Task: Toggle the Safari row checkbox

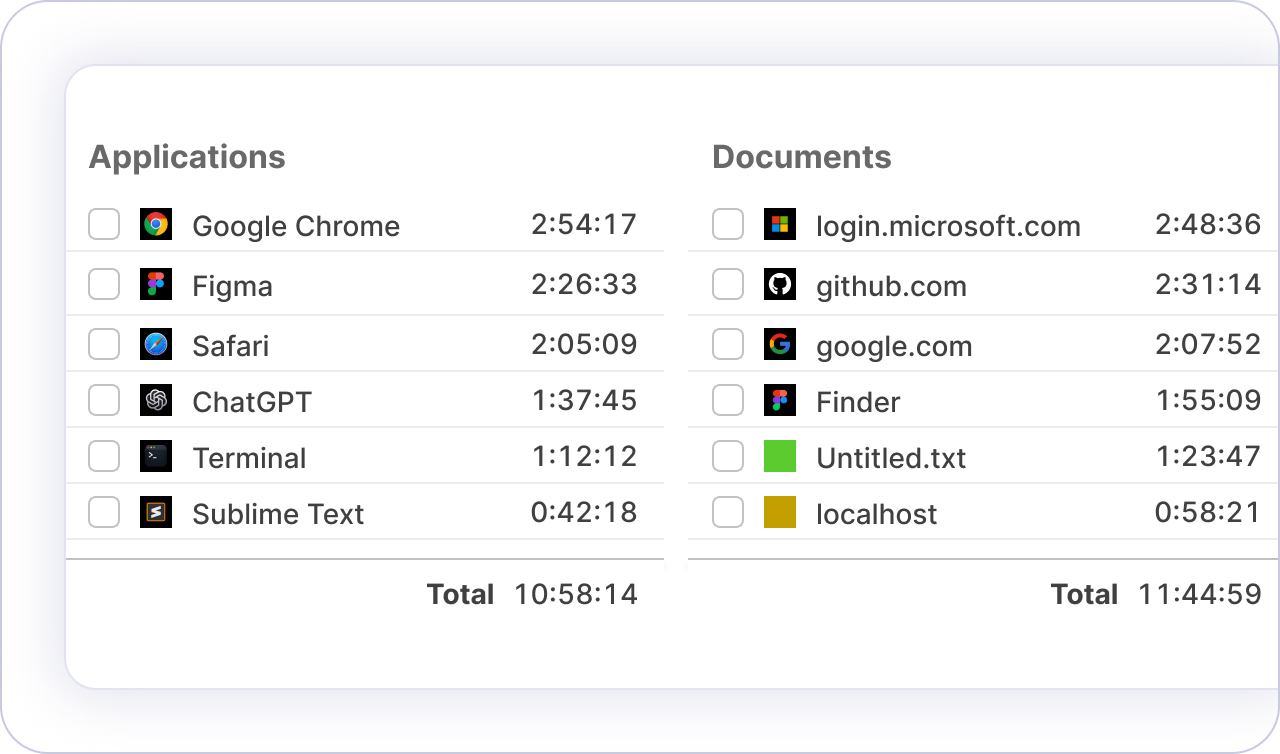Action: [x=104, y=344]
